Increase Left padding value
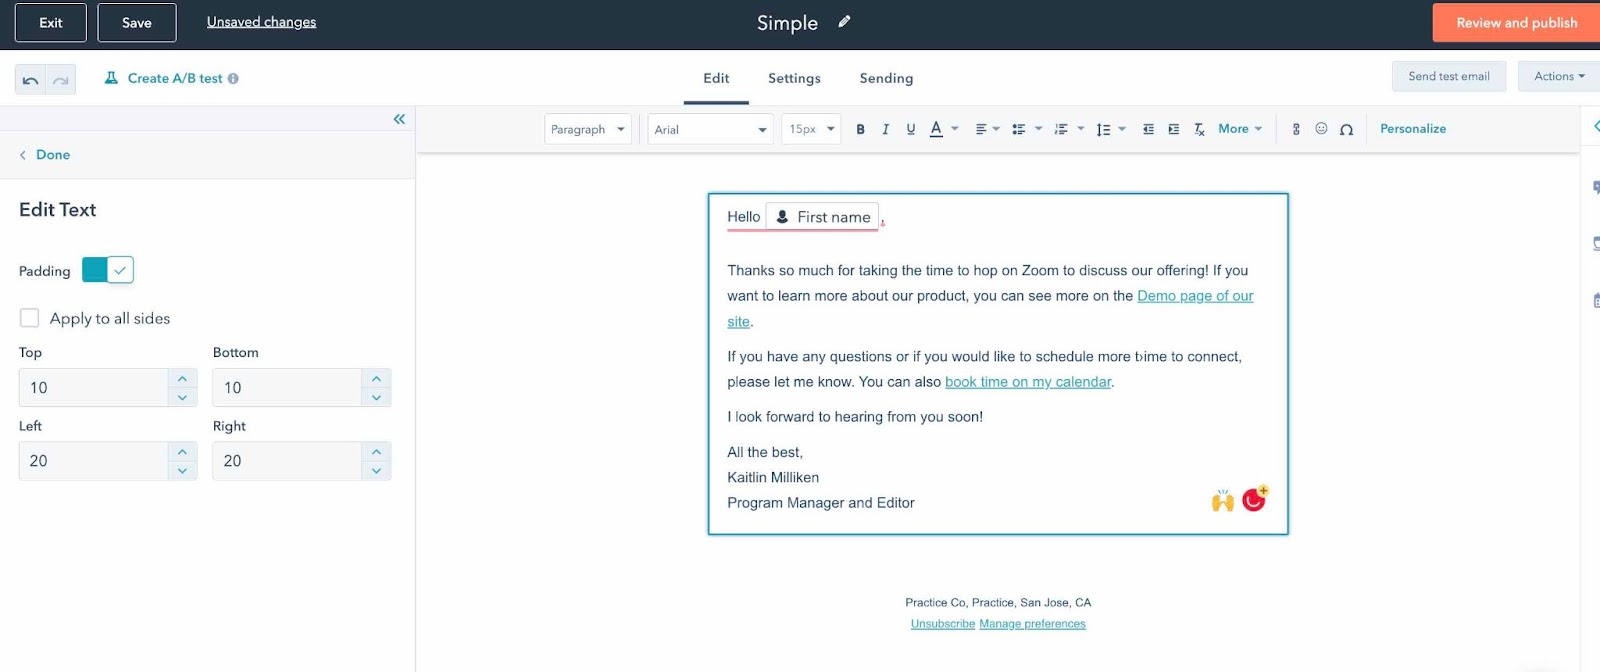Viewport: 1600px width, 672px height. coord(182,452)
